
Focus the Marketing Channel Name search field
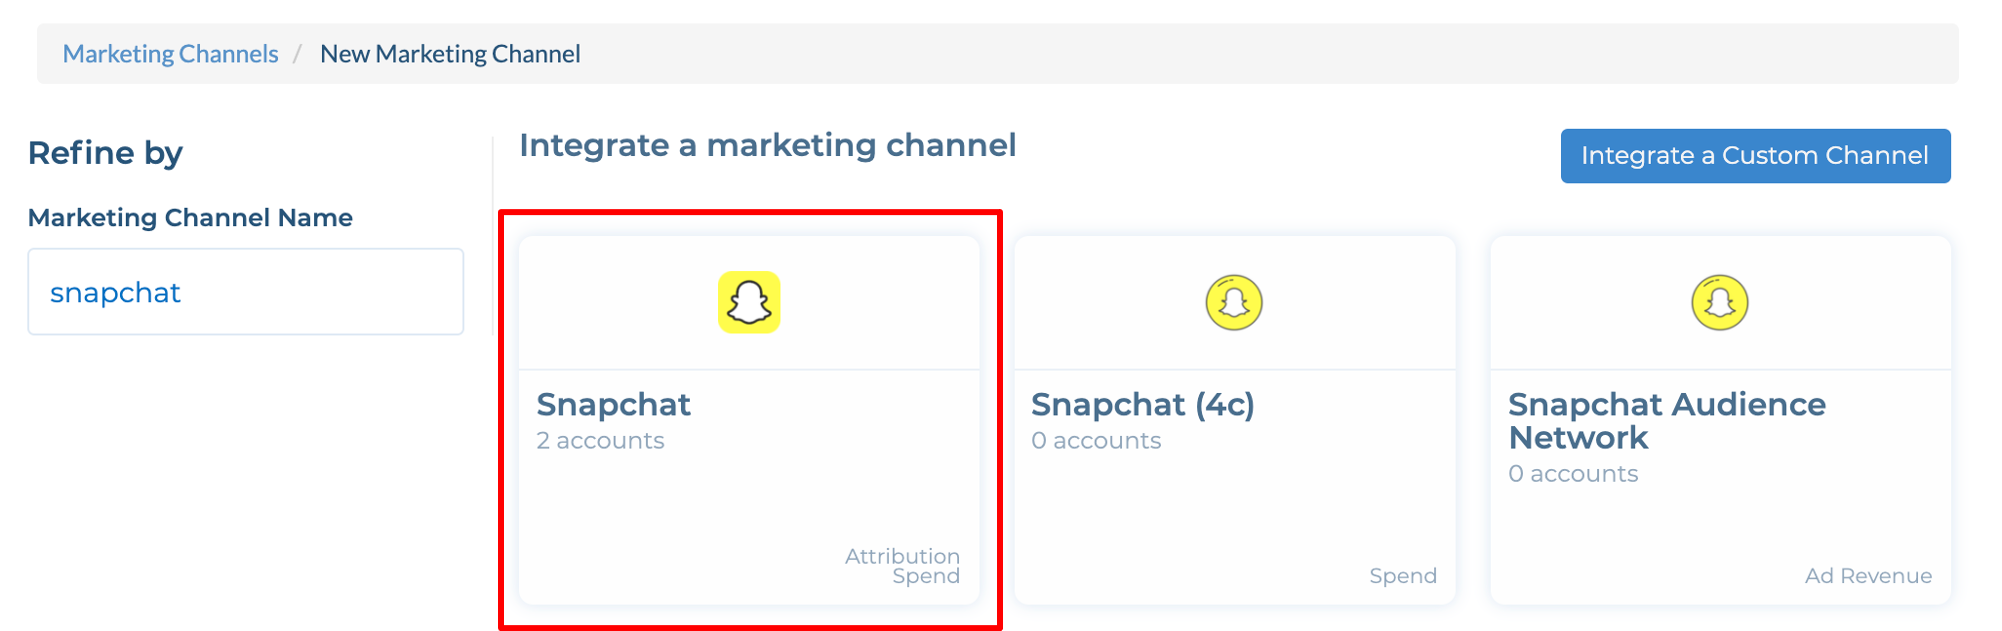tap(246, 292)
